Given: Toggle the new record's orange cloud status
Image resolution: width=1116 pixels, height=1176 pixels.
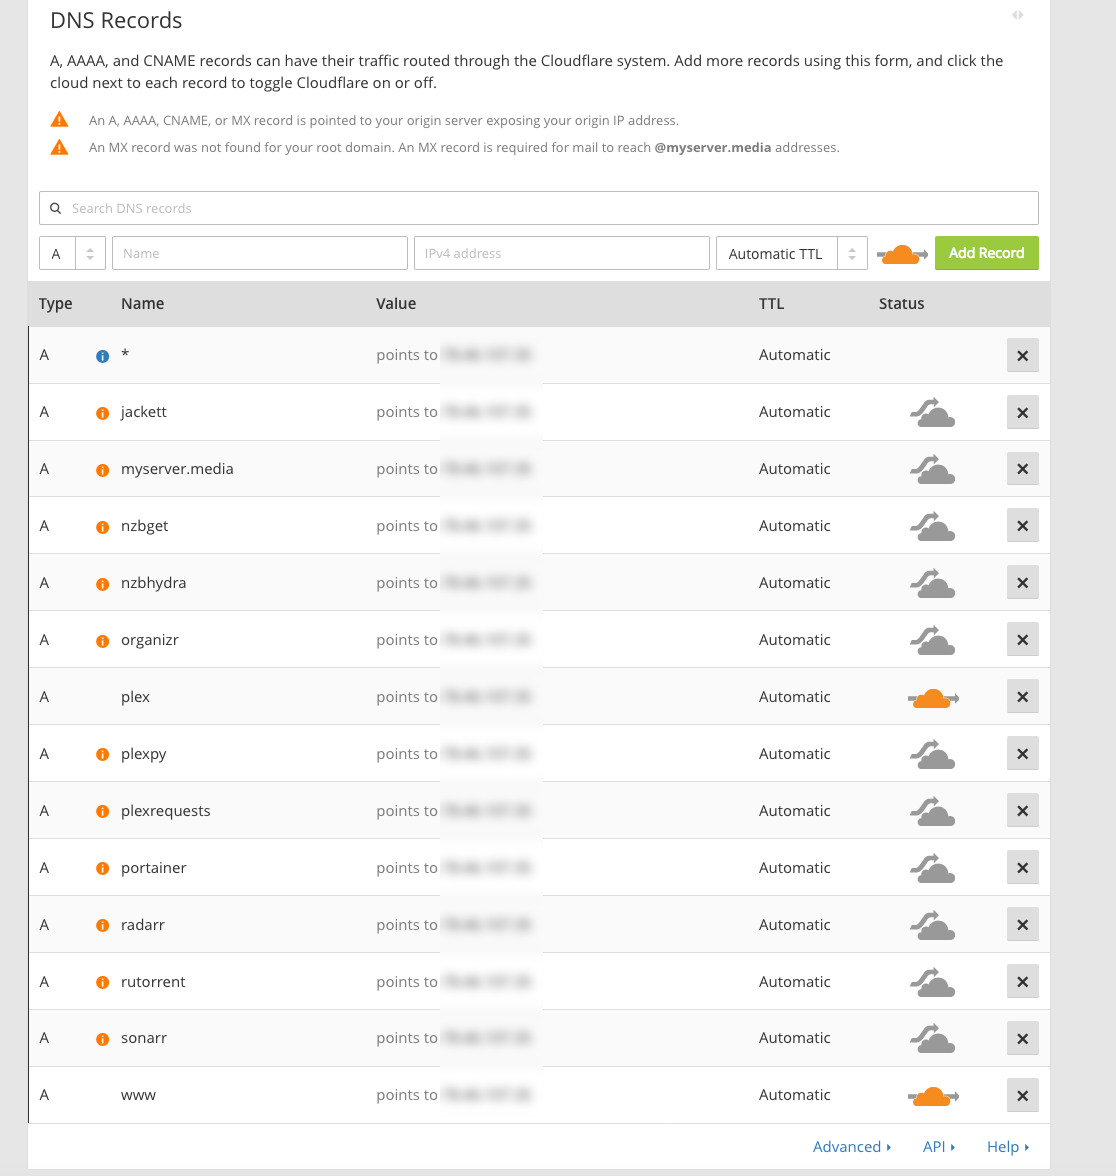Looking at the screenshot, I should pyautogui.click(x=902, y=254).
